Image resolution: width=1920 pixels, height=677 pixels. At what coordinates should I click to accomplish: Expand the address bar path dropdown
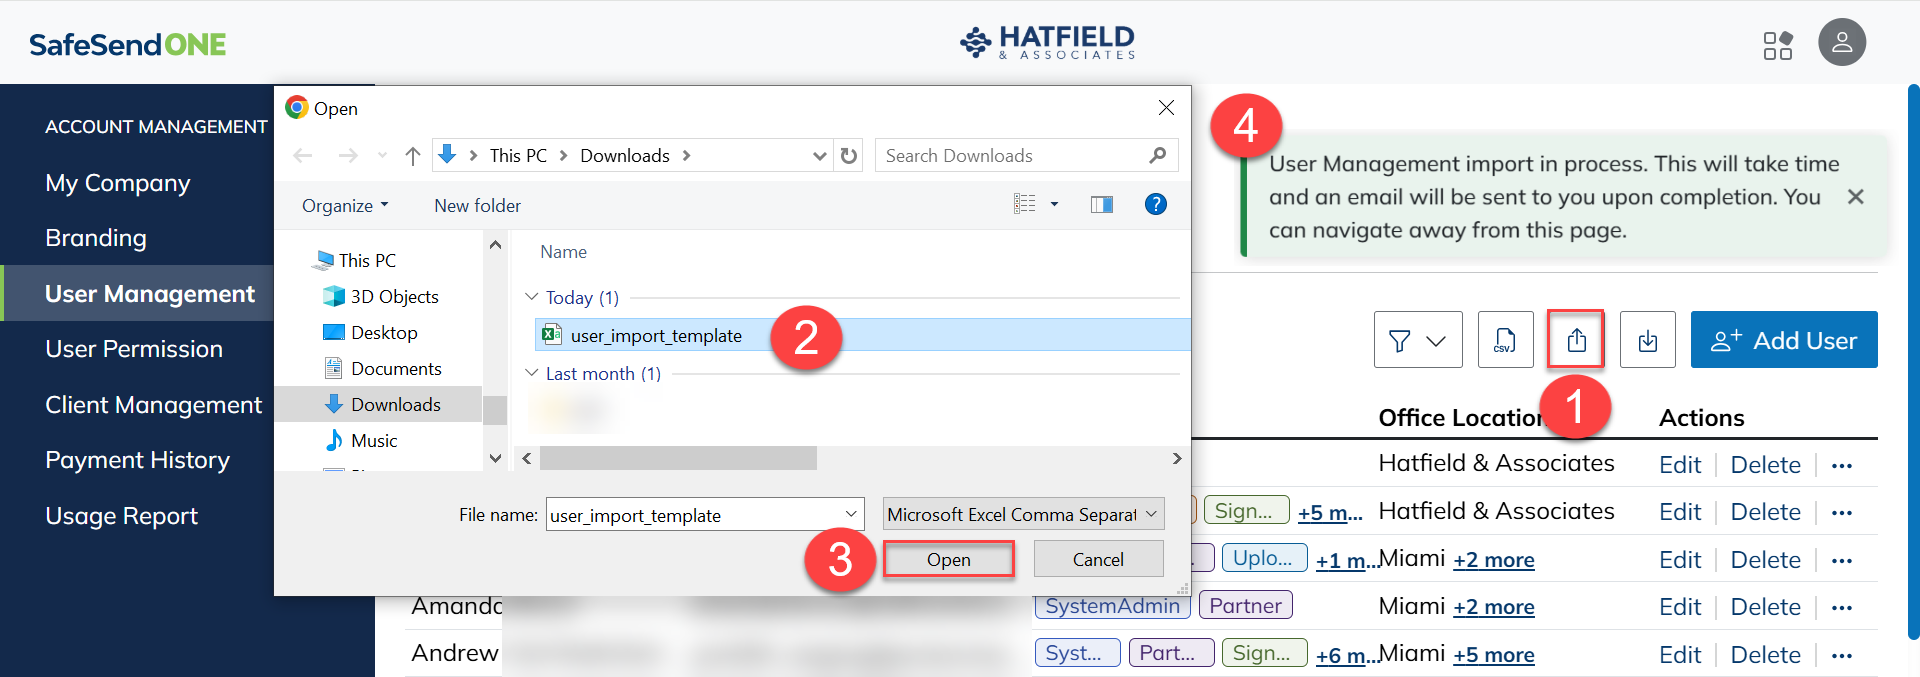819,156
